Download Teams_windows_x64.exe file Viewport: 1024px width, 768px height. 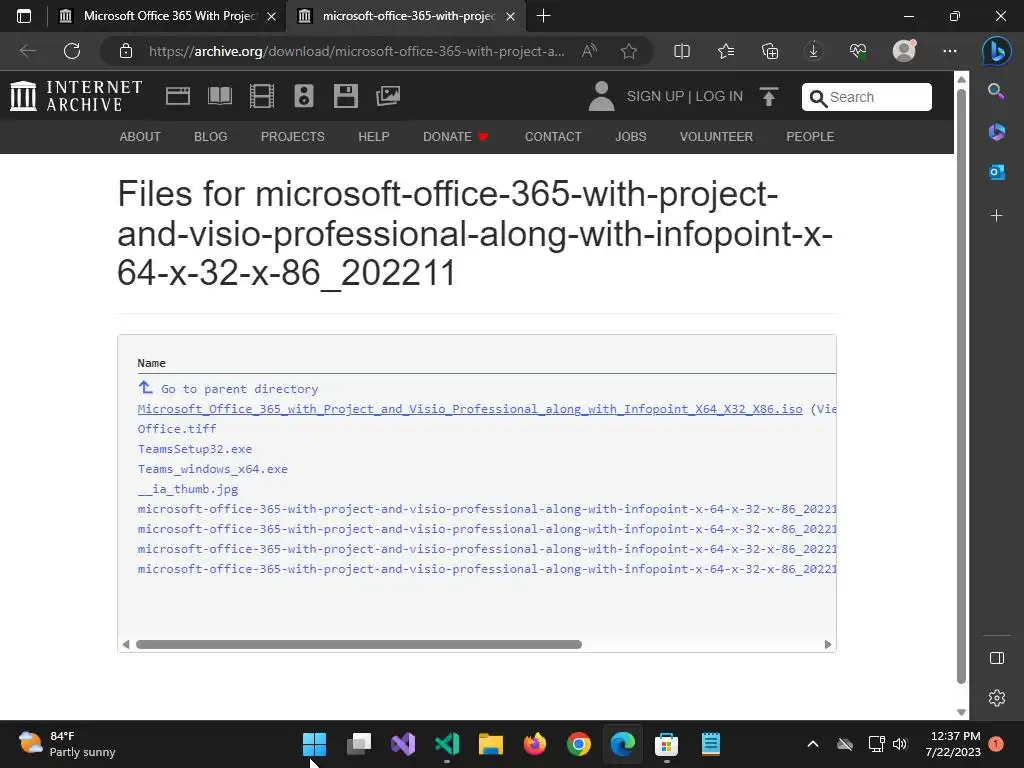pos(212,469)
